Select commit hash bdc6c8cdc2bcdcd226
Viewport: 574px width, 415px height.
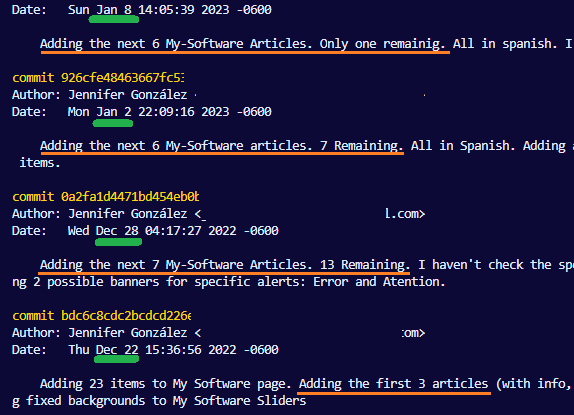click(126, 315)
